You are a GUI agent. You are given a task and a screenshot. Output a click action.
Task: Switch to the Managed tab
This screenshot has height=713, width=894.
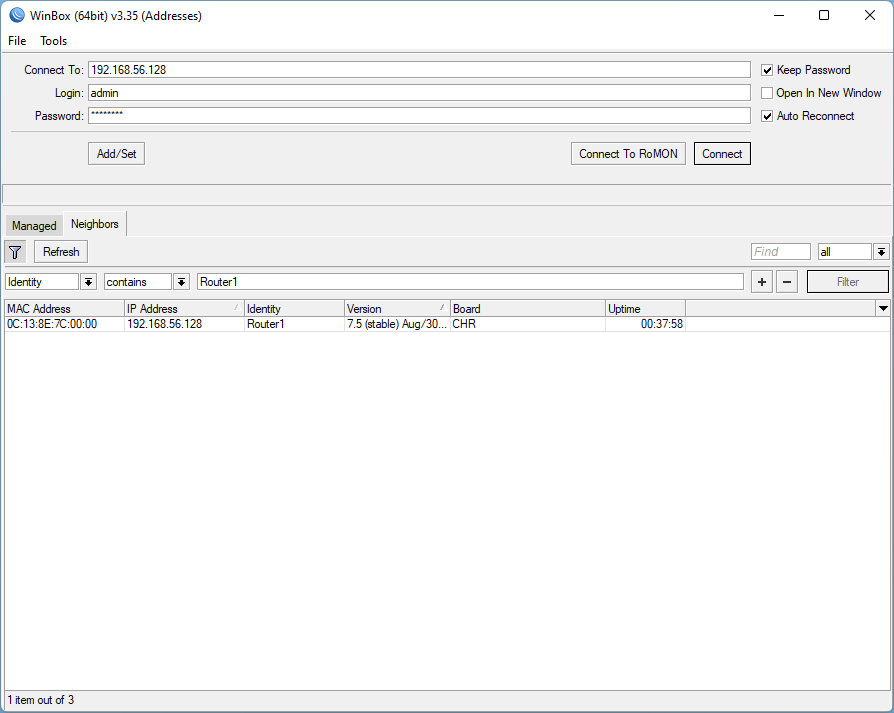click(x=33, y=224)
